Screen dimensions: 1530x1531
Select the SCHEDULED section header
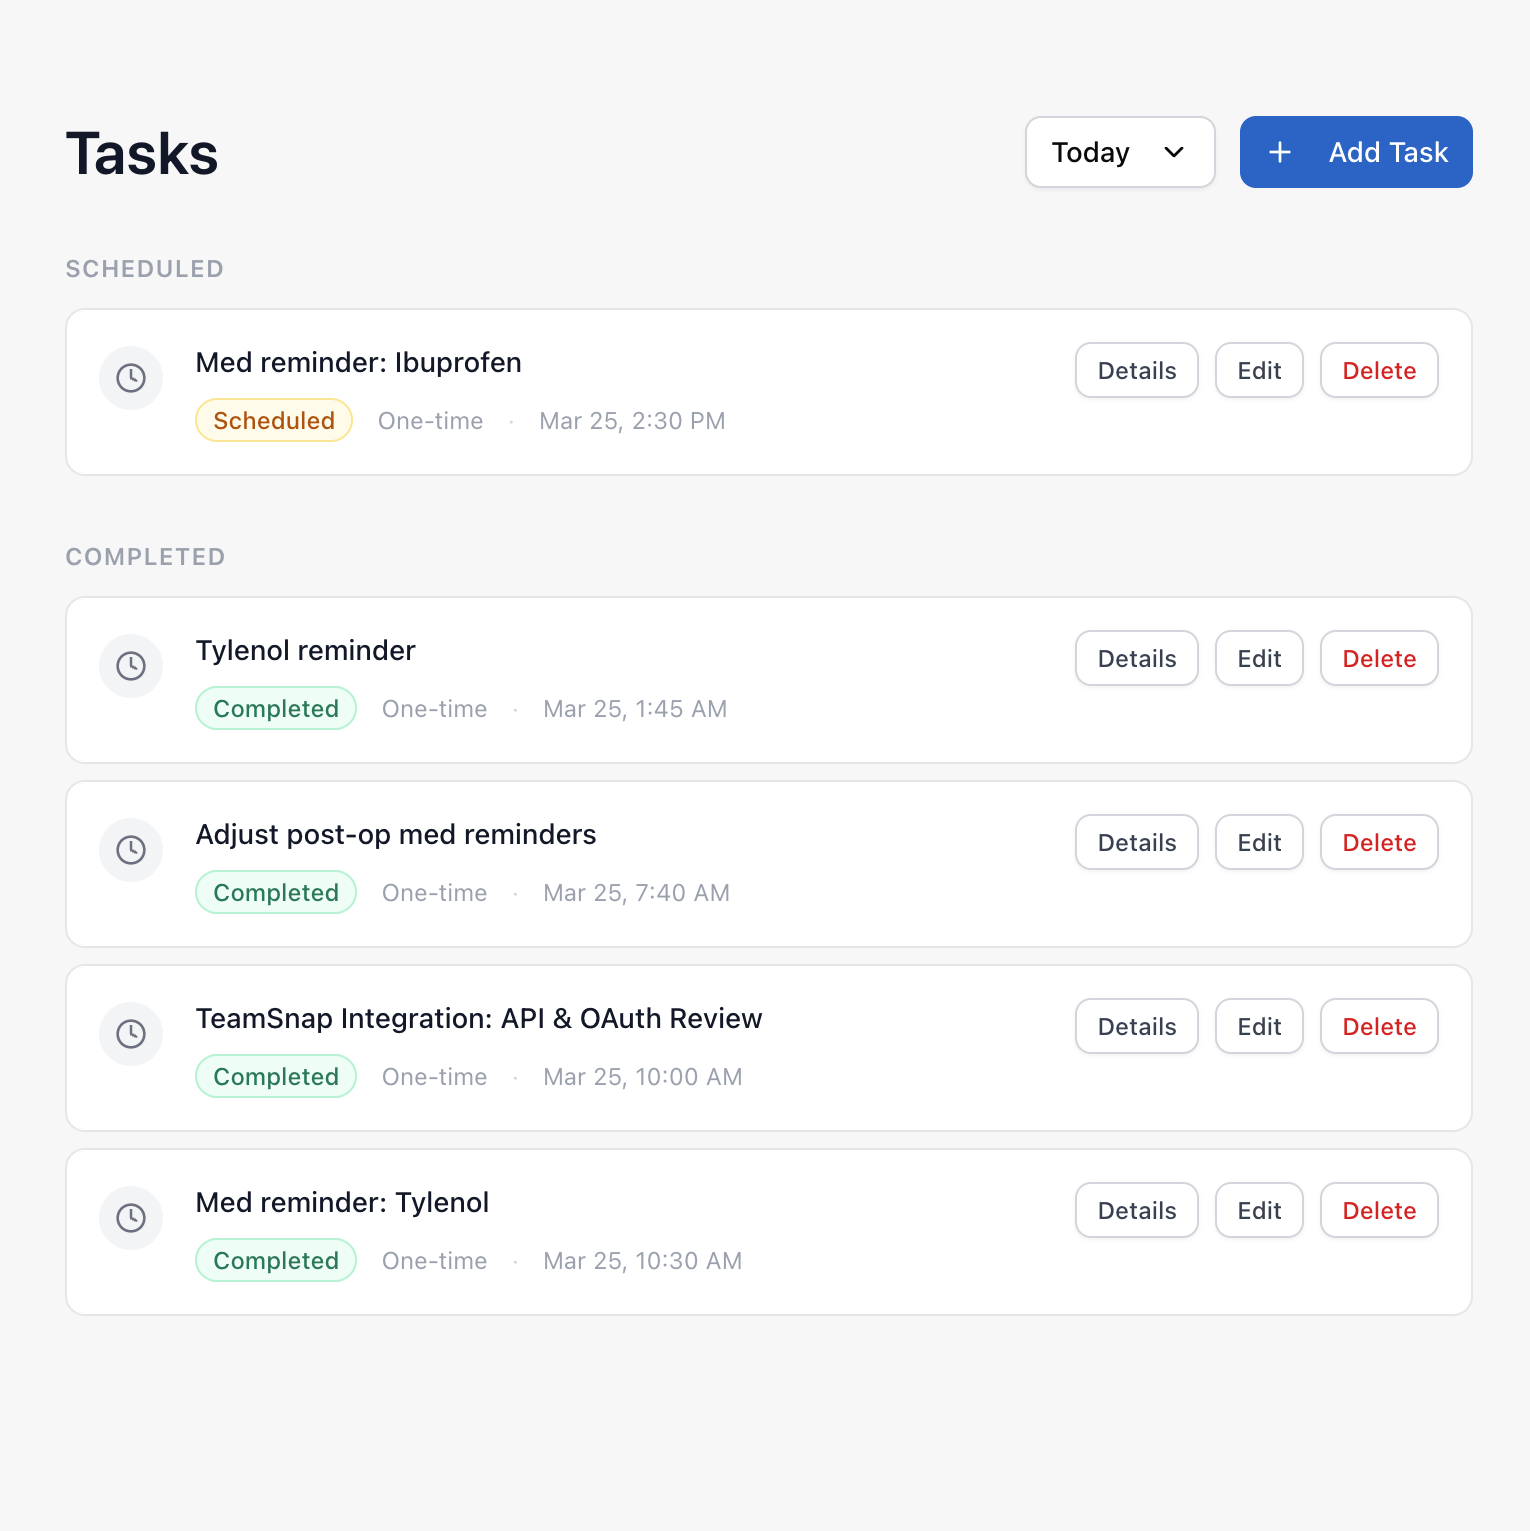[x=144, y=268]
